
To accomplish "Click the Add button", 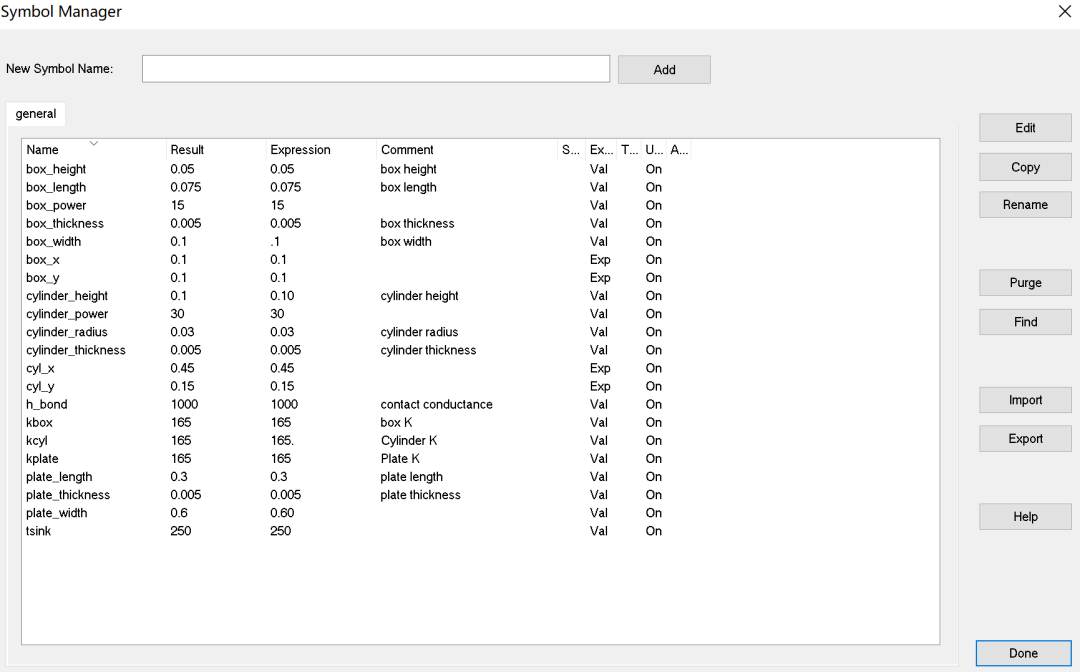I will pos(664,70).
